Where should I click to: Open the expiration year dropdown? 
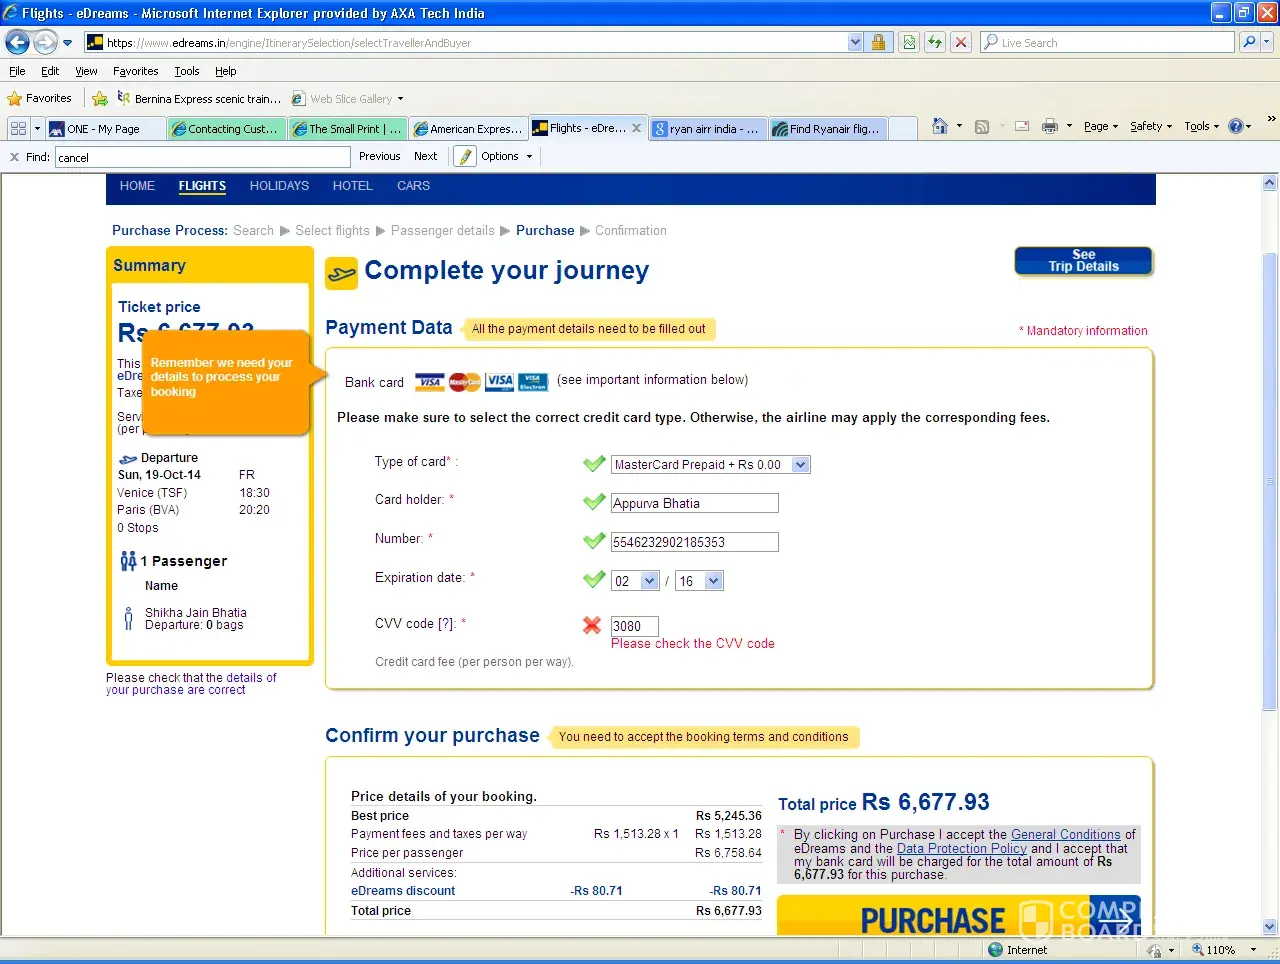click(x=713, y=581)
